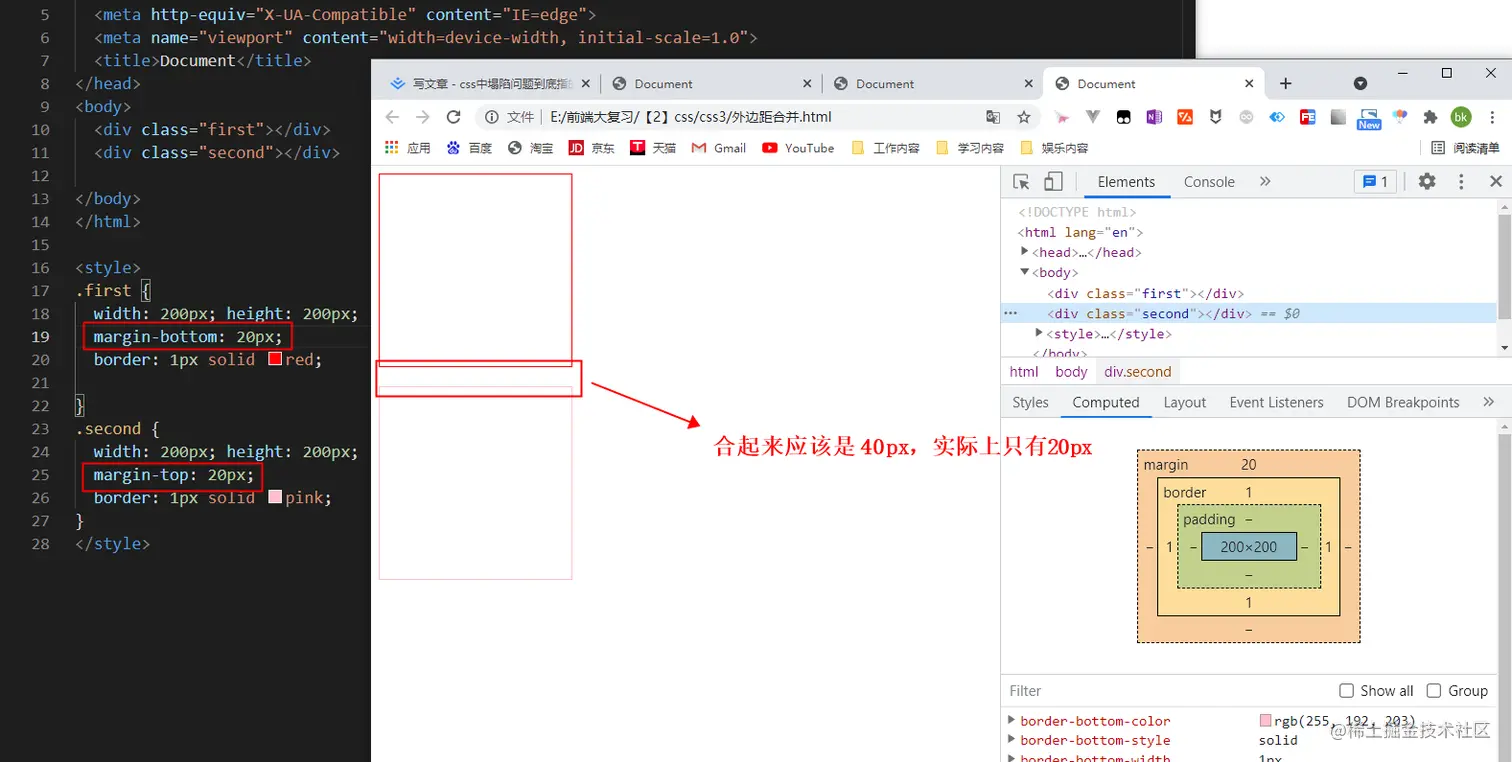Show more DevTools panels chevron
The image size is (1512, 762).
tap(1265, 182)
